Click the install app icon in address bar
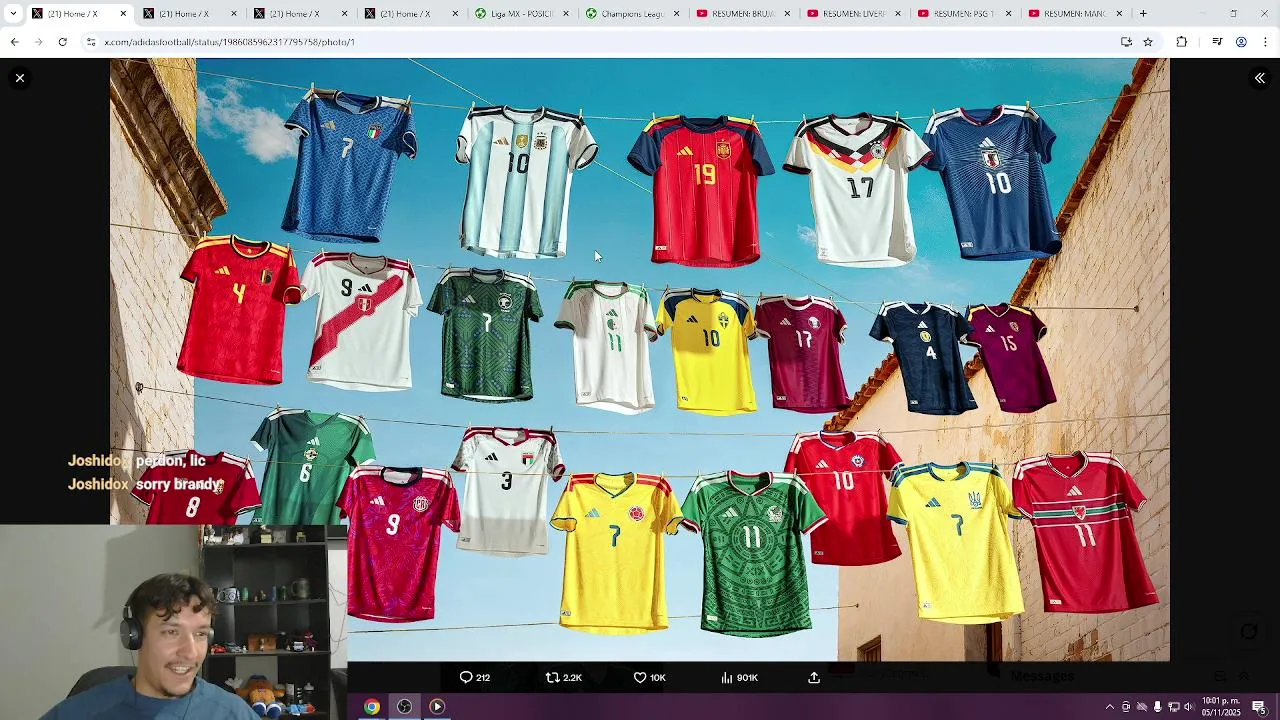This screenshot has height=720, width=1280. tap(1126, 42)
